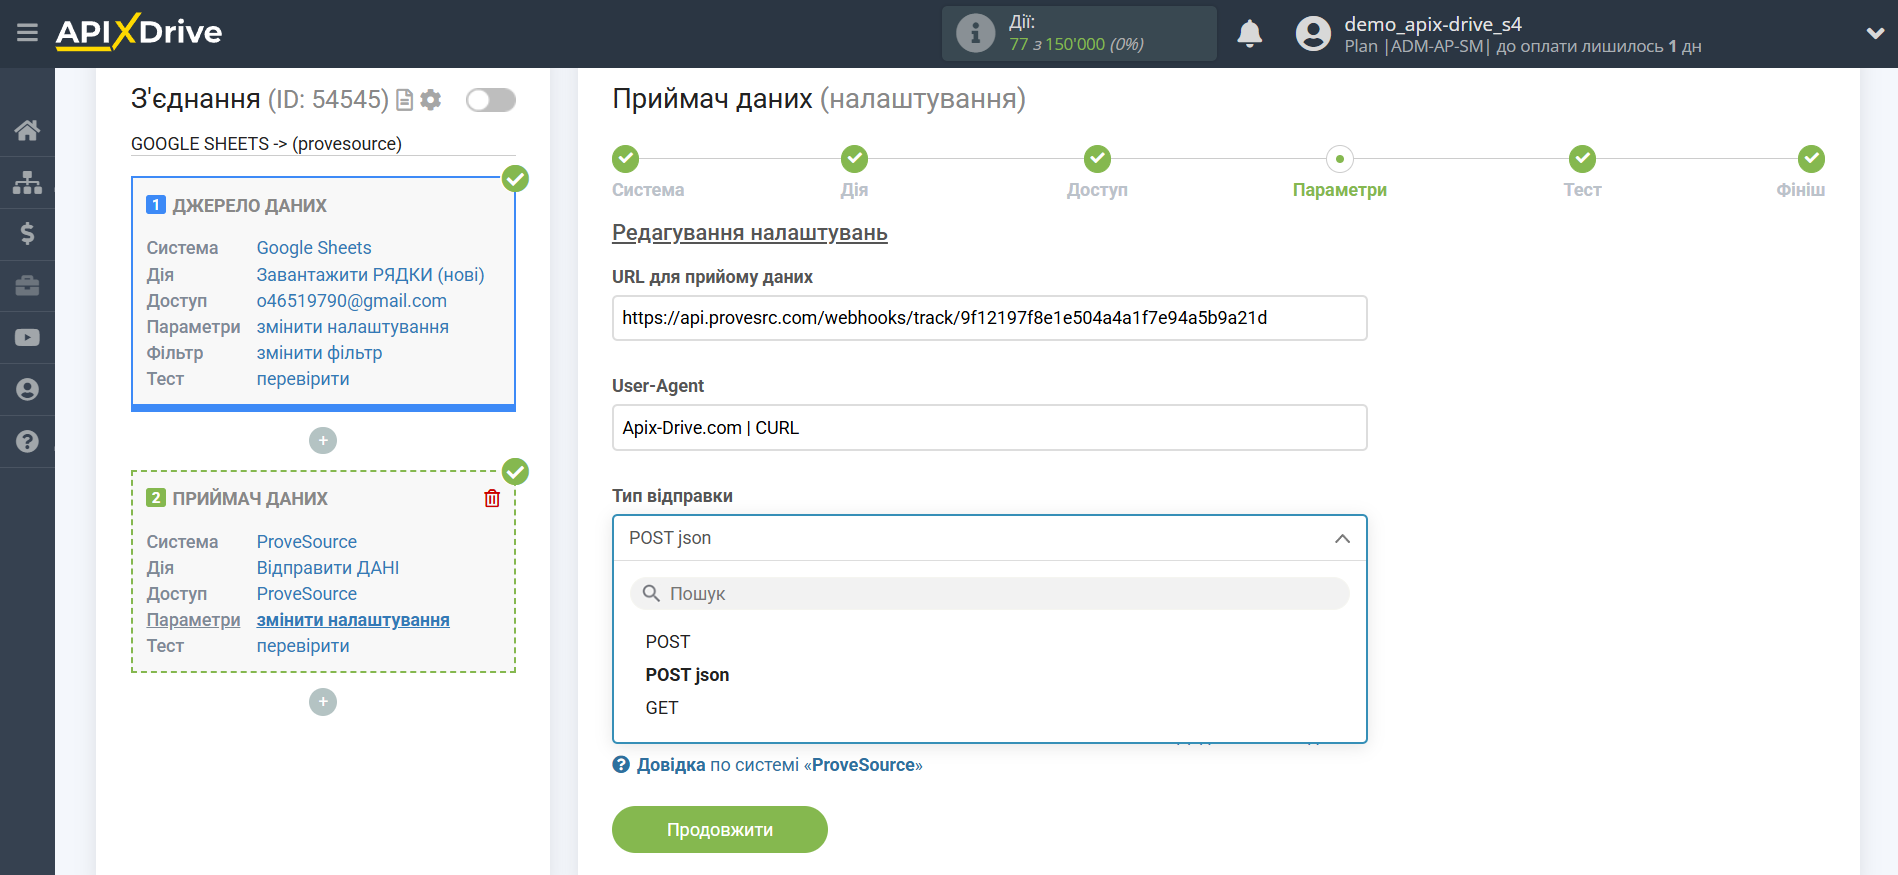Click Google Sheets system link

tap(314, 248)
